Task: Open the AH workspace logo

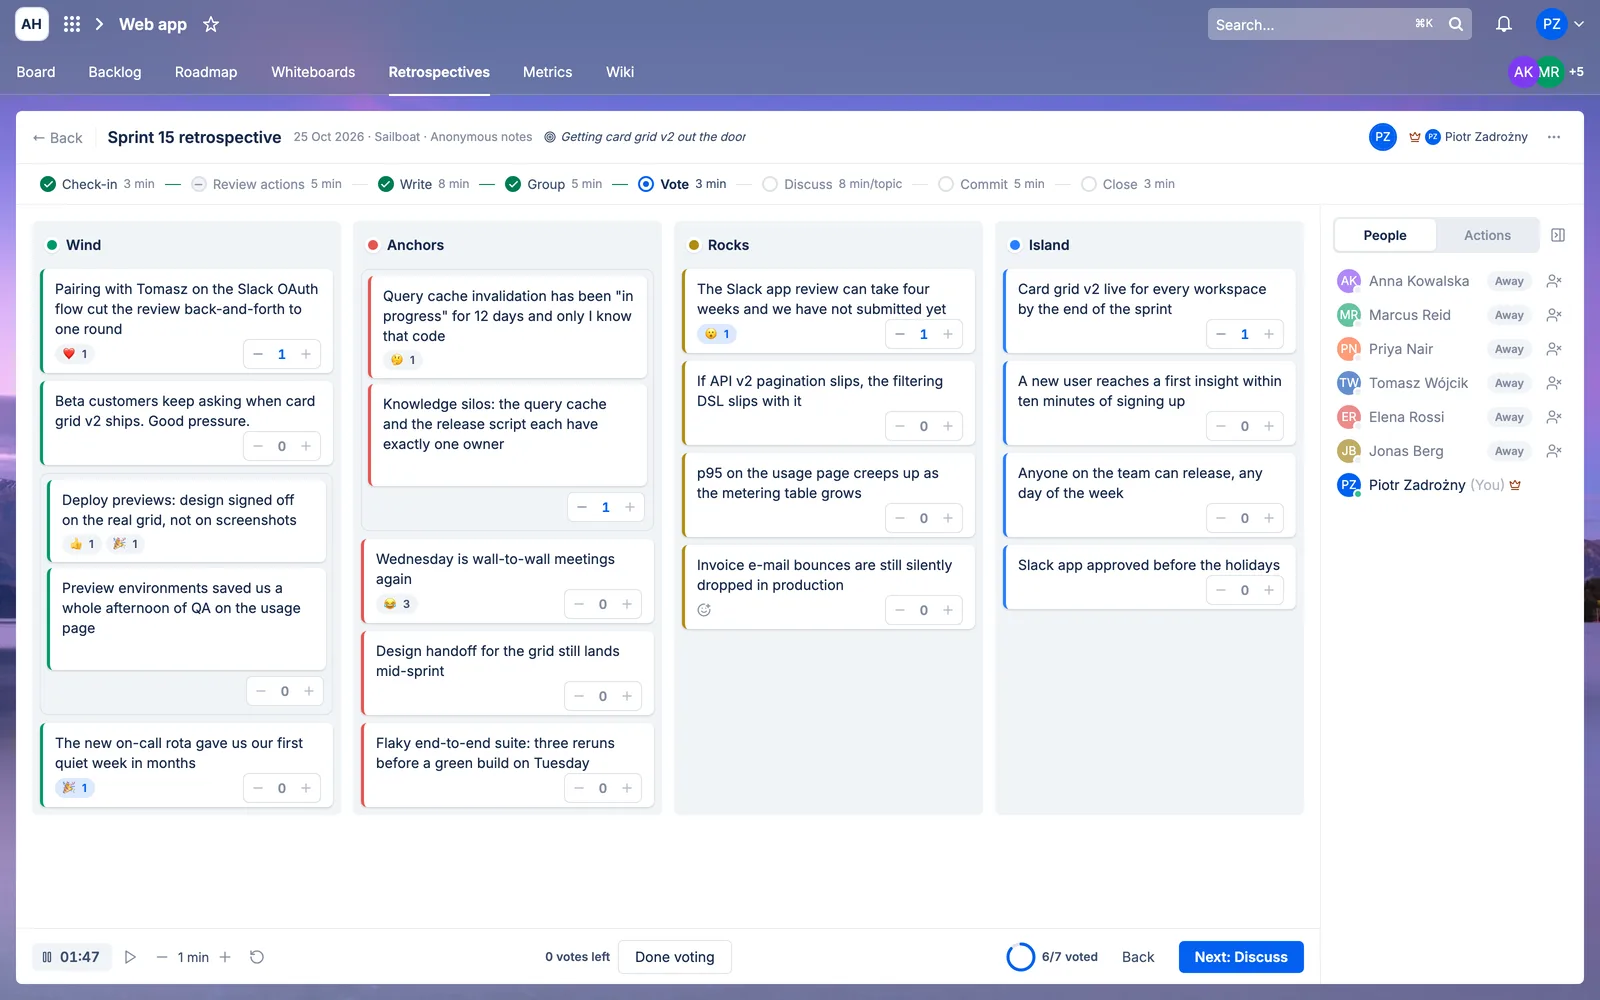Action: click(x=32, y=24)
